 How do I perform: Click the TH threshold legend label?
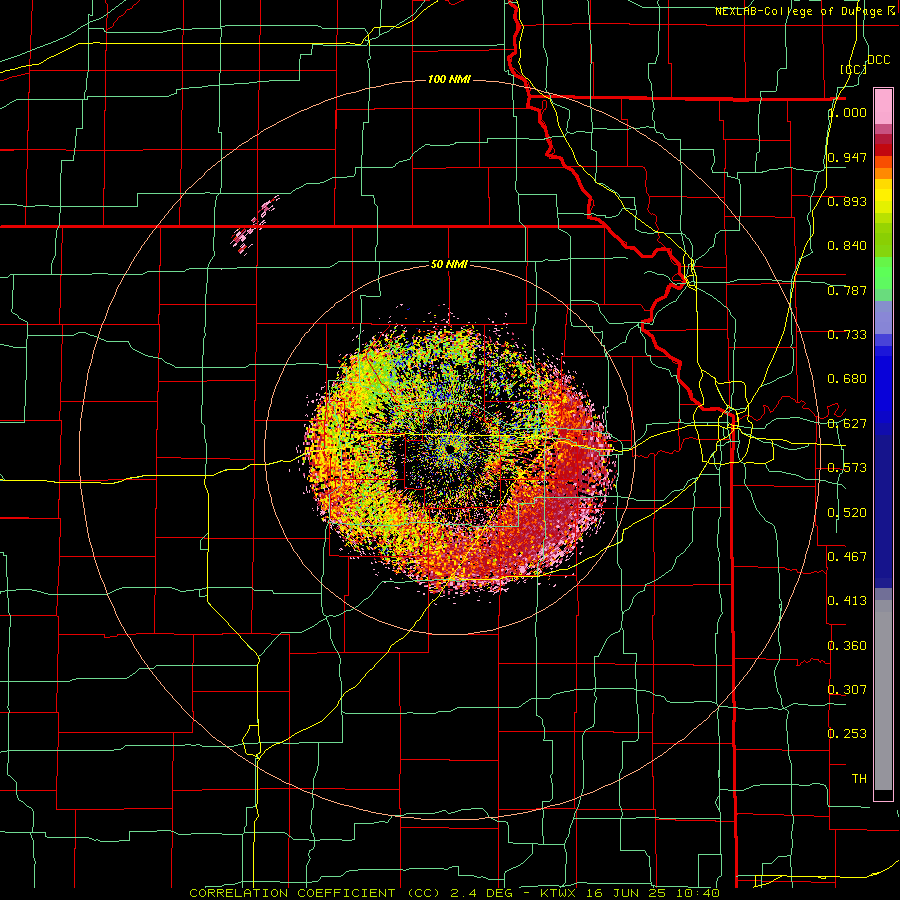(859, 779)
